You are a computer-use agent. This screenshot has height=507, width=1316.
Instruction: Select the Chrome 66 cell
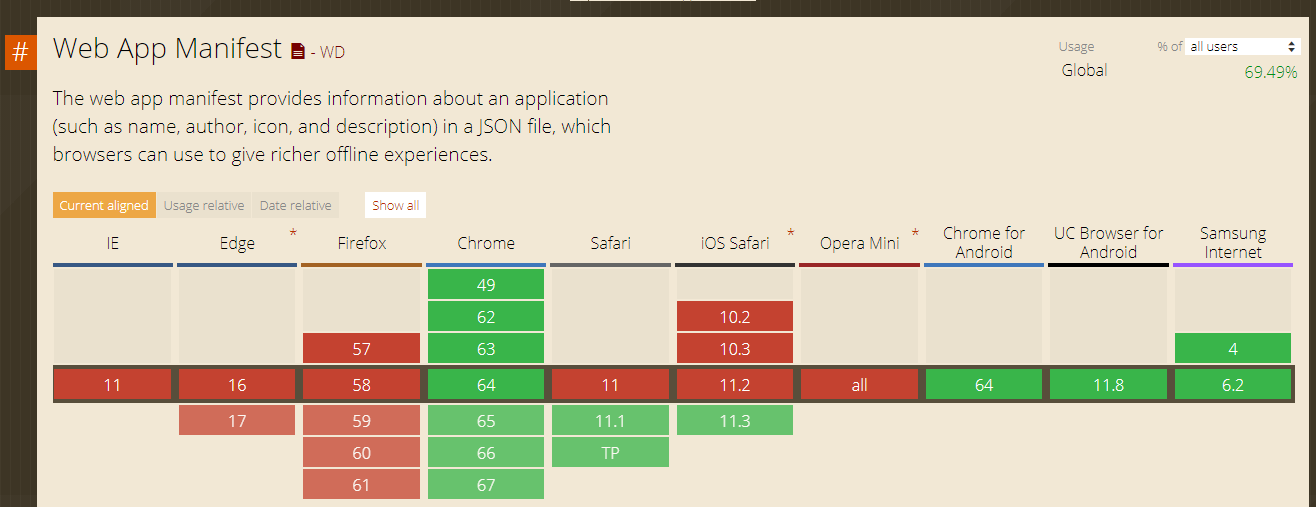[486, 453]
